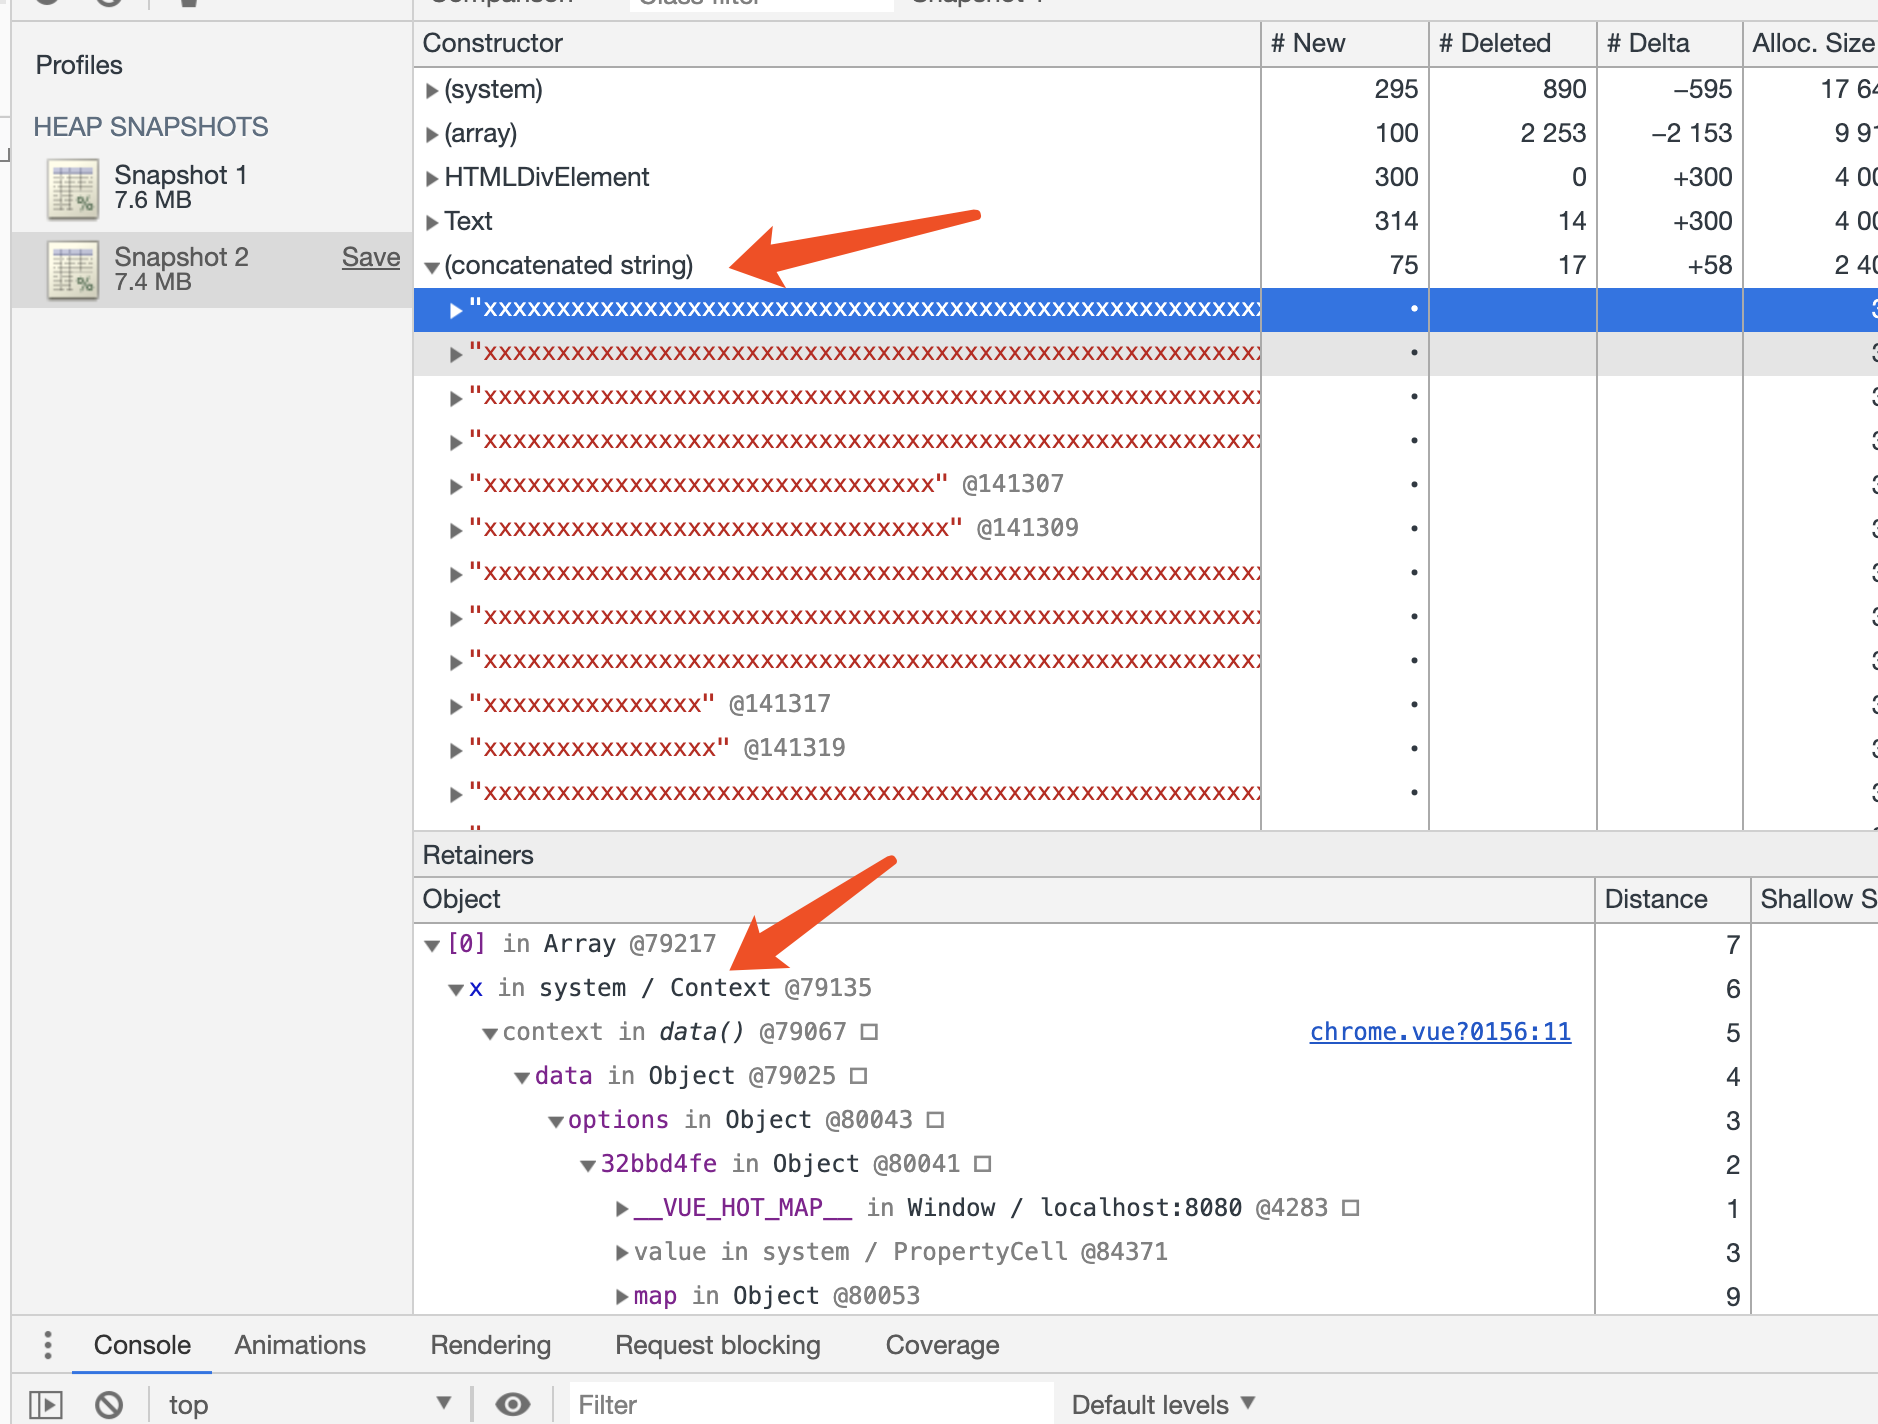Expand the (system) constructor row
1878x1424 pixels.
tap(431, 90)
